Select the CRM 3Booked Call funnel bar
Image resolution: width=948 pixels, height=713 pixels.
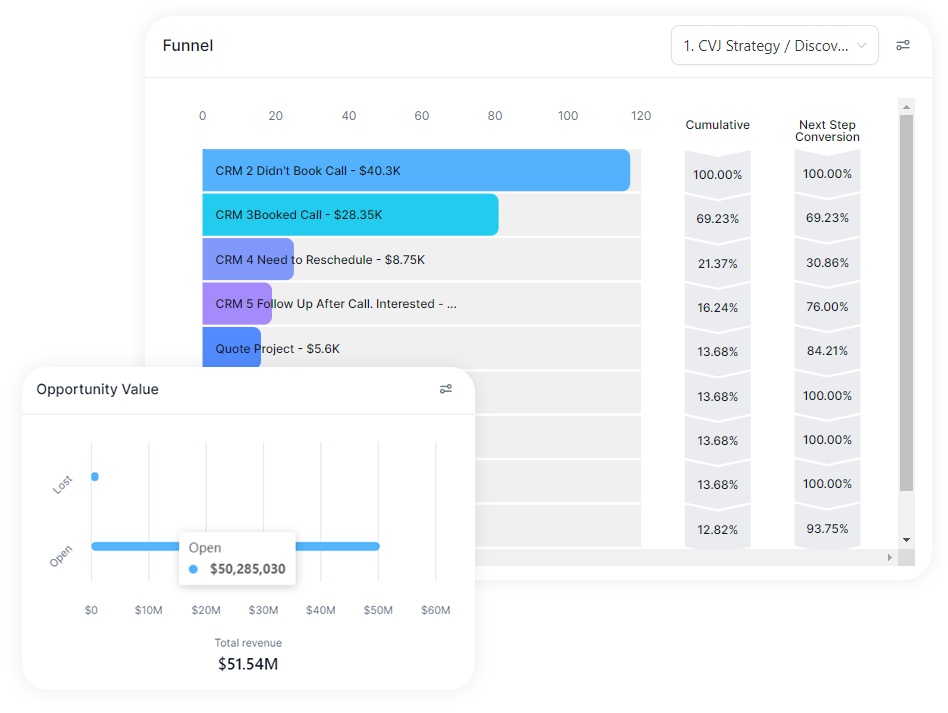click(x=350, y=215)
